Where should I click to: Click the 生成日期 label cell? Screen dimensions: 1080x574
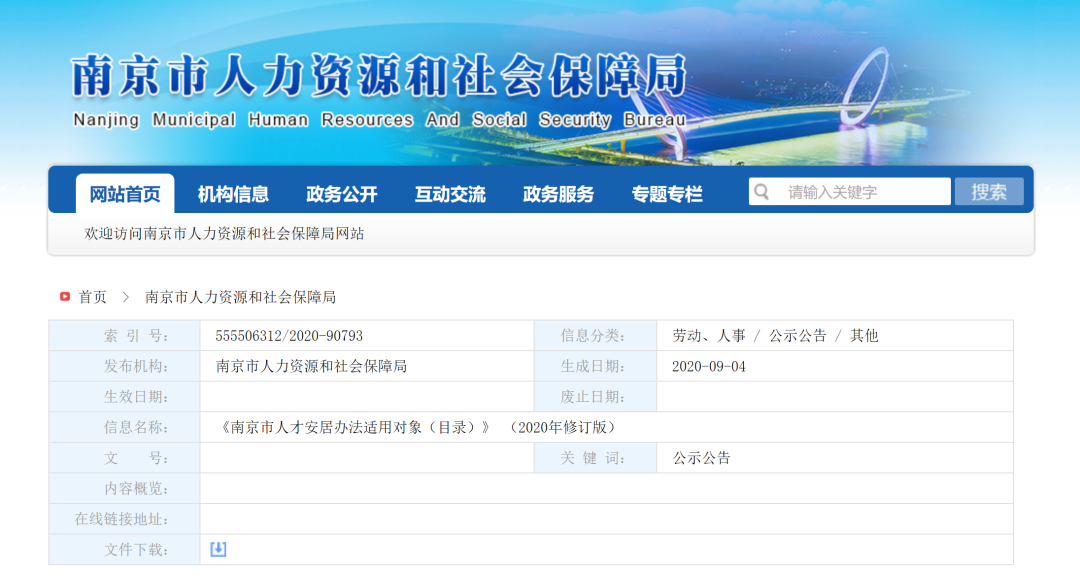click(x=596, y=366)
